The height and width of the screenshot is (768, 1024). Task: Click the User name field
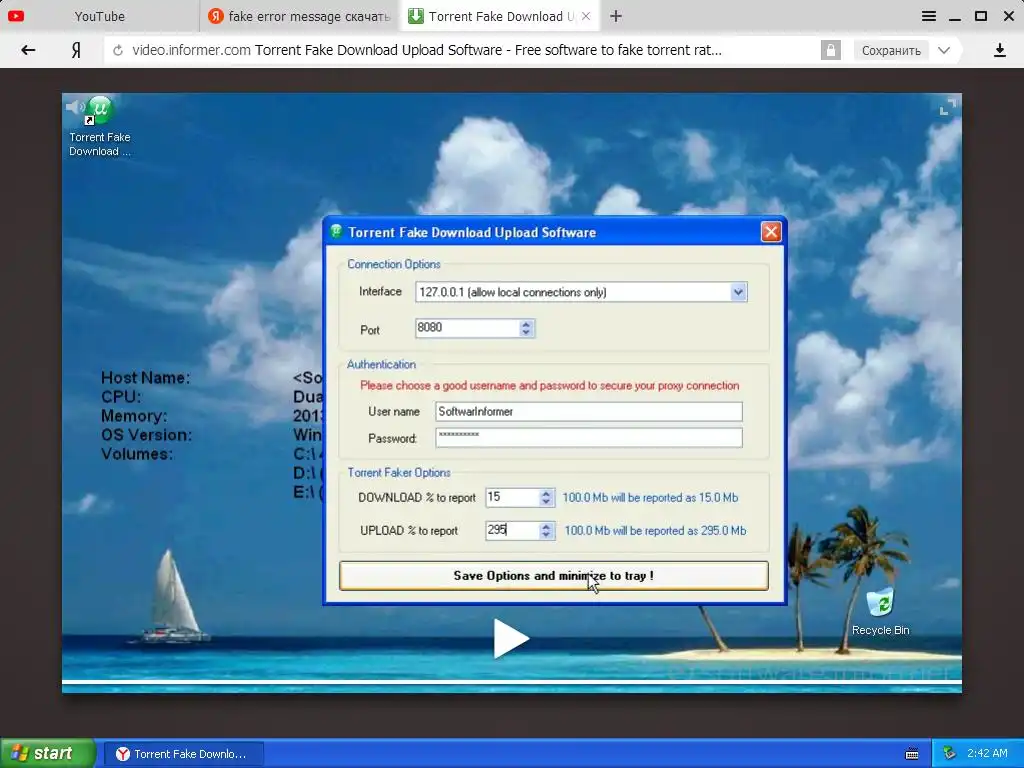[588, 411]
